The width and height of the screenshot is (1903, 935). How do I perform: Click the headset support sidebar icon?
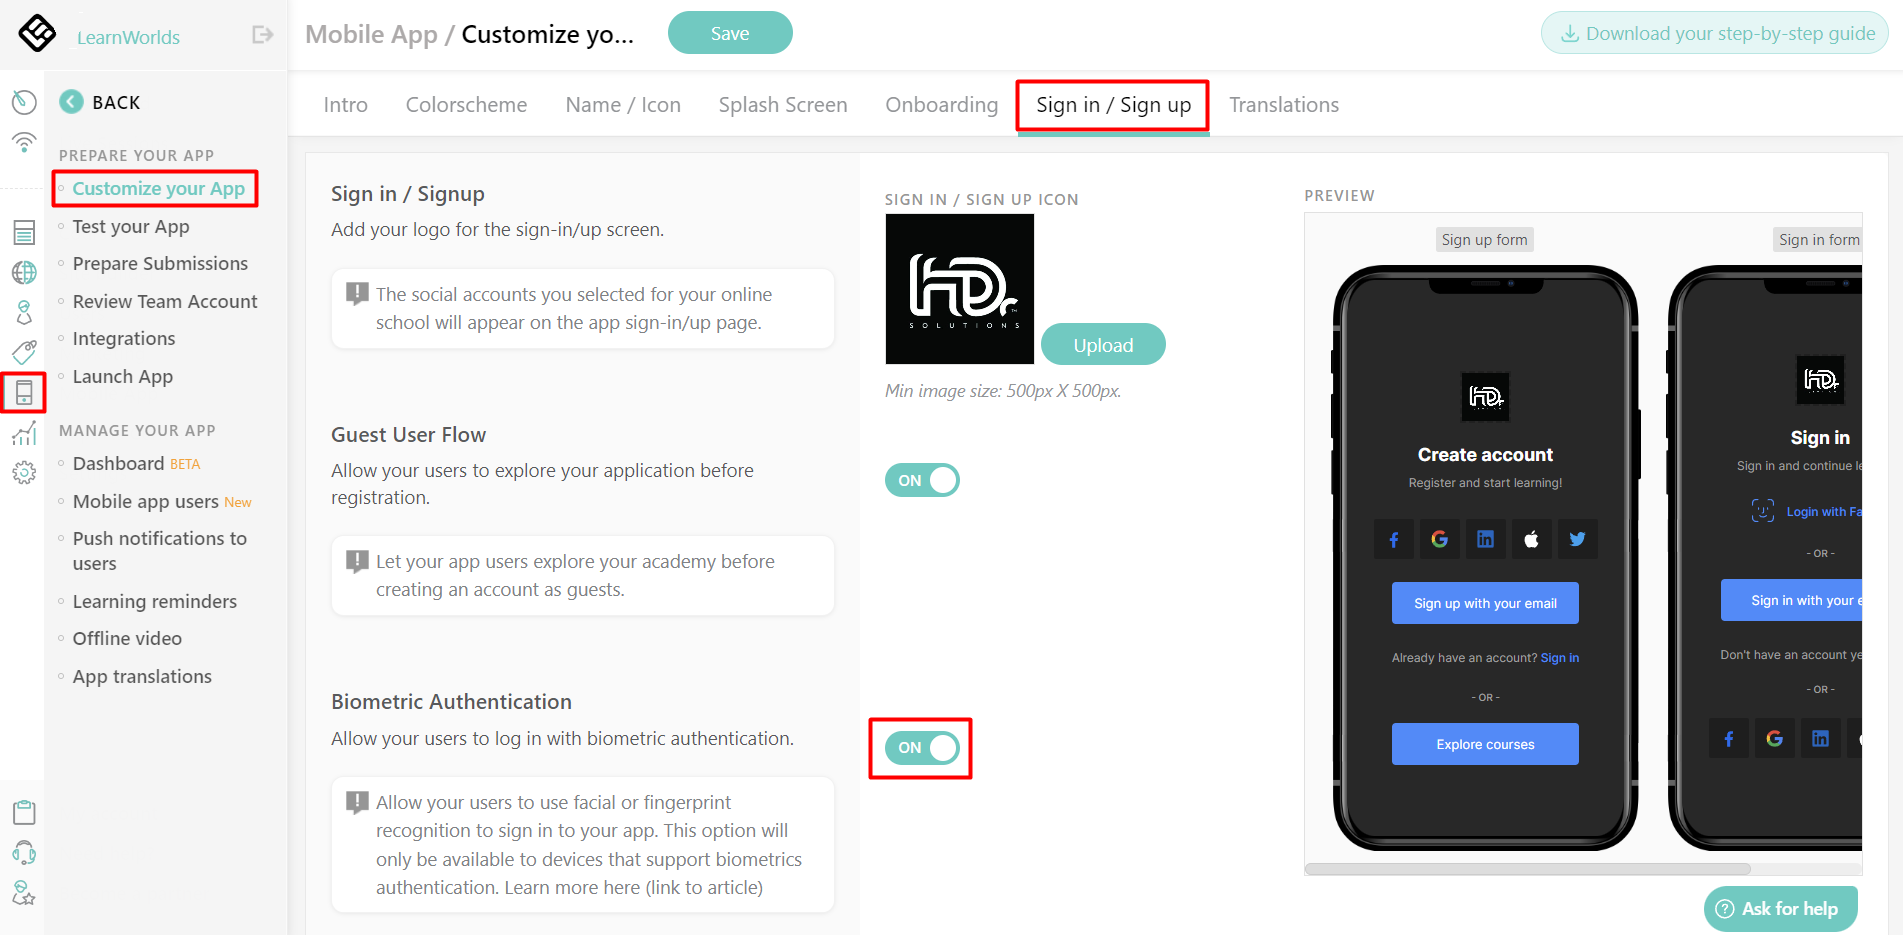[x=24, y=852]
